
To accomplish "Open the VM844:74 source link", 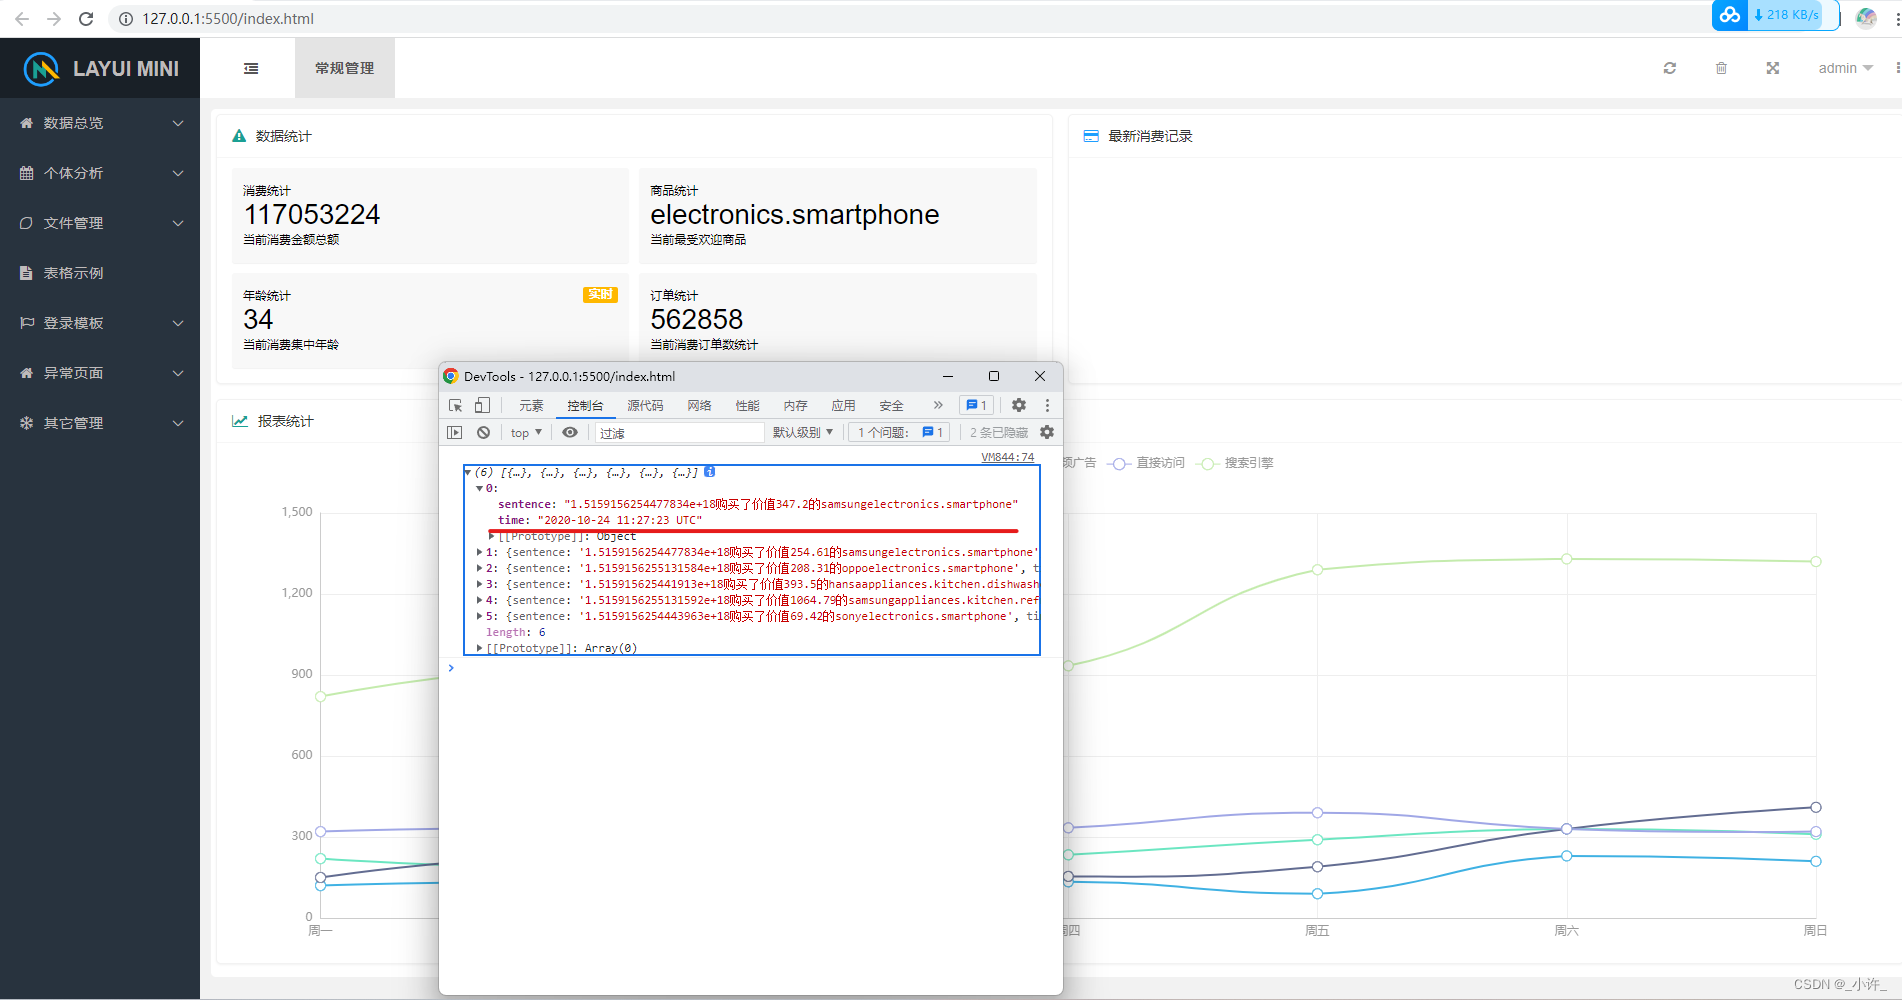I will (1007, 457).
